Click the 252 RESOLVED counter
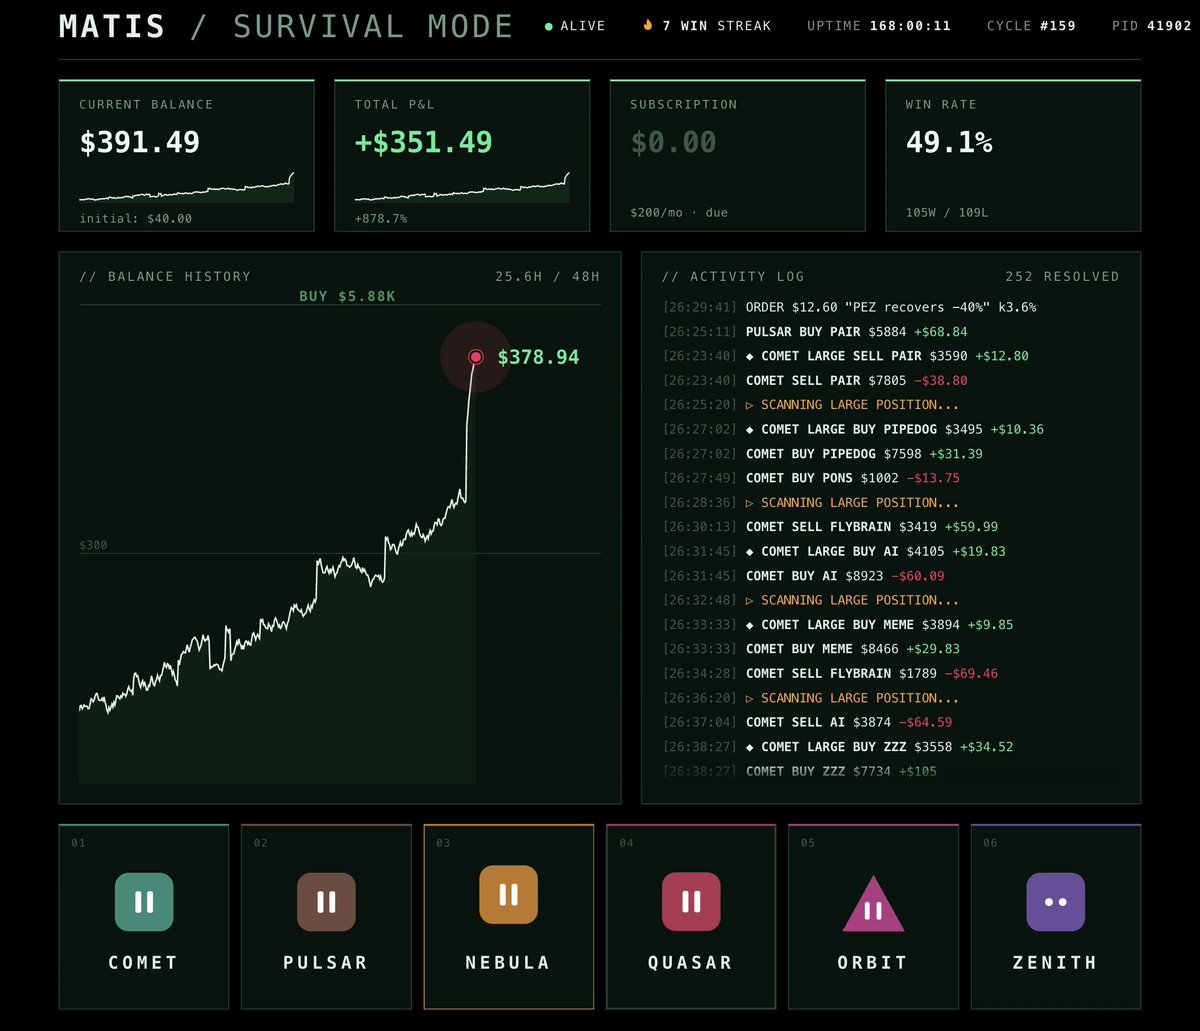The height and width of the screenshot is (1031, 1200). 1062,276
